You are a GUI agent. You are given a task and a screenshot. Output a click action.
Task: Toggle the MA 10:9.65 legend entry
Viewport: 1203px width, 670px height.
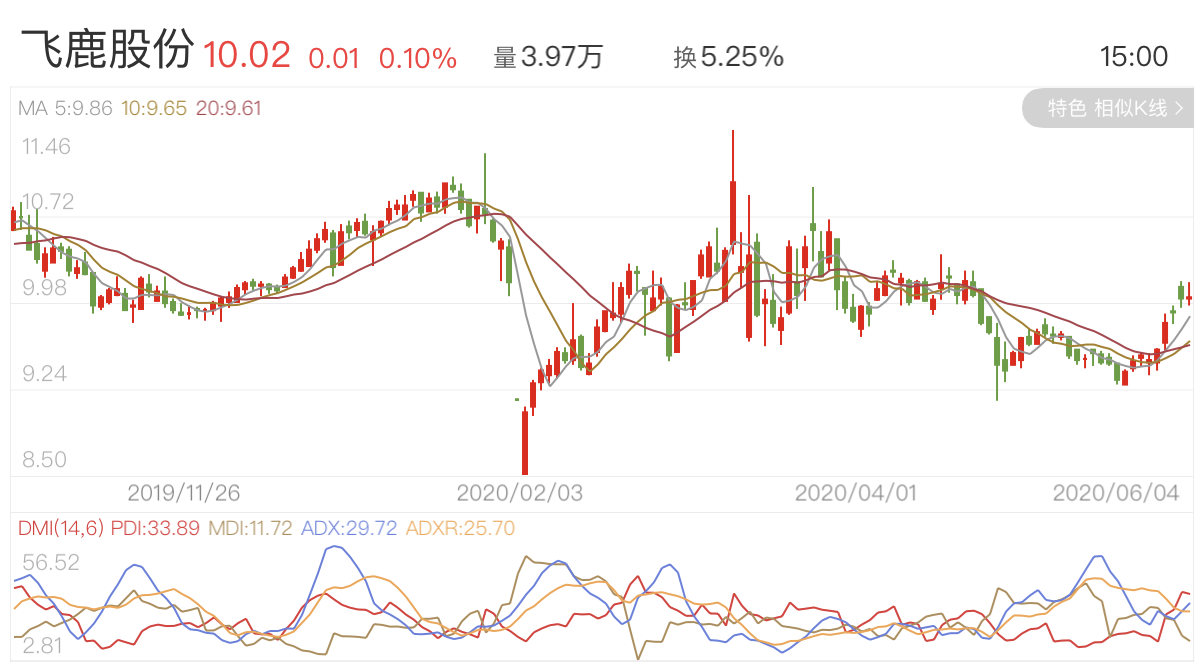[154, 109]
